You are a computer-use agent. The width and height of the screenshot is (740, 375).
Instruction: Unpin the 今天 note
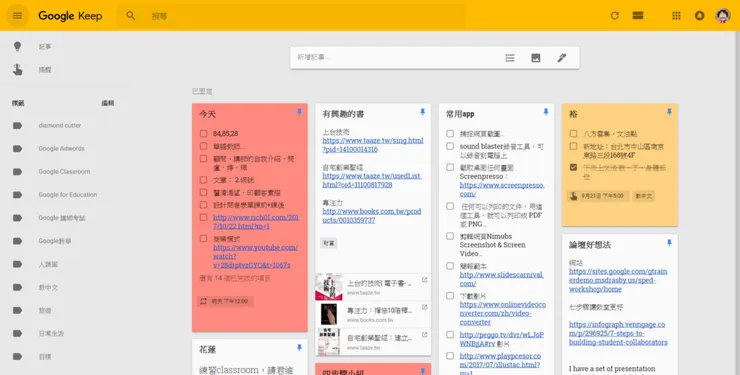(299, 112)
